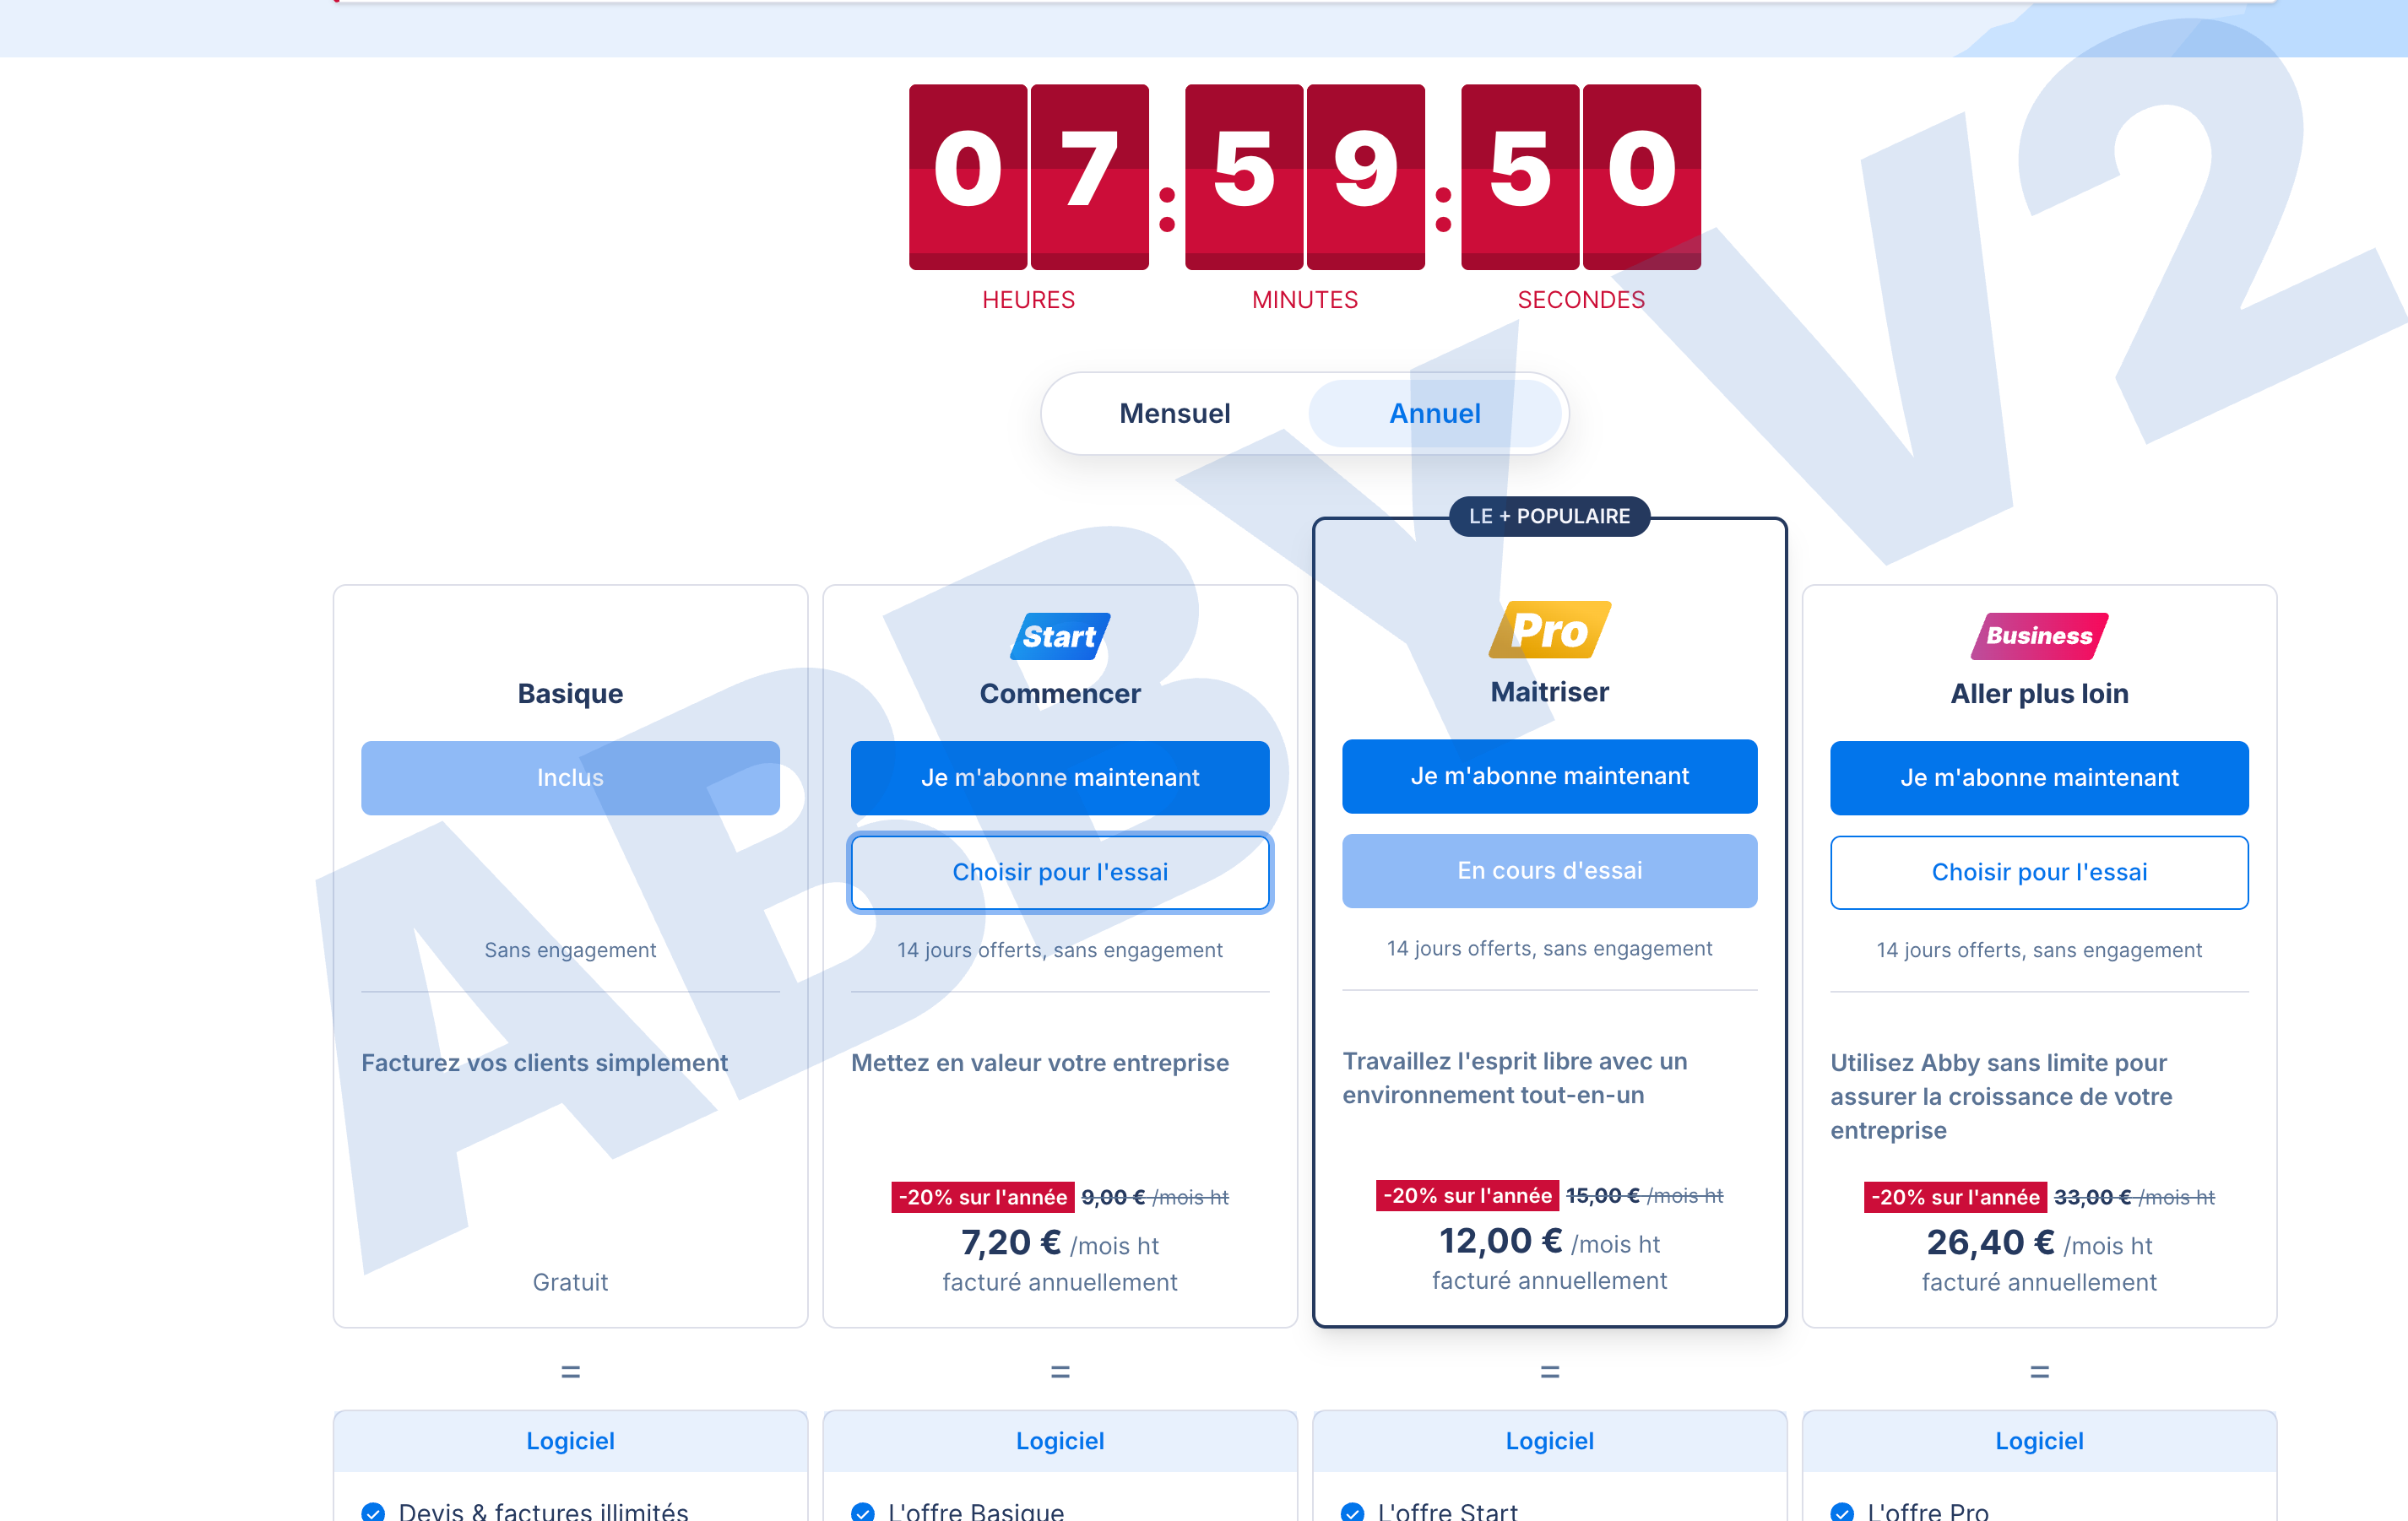Subscribe now to the Commencer plan
2408x1521 pixels.
1060,777
